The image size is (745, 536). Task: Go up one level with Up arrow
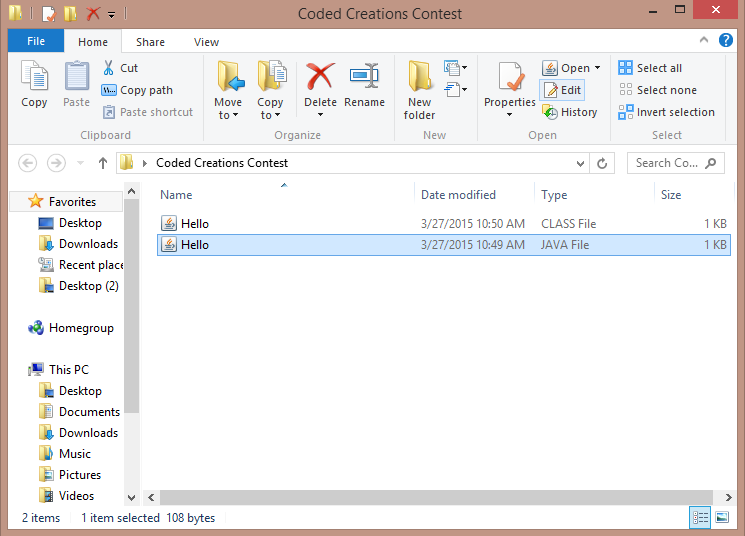[x=103, y=163]
